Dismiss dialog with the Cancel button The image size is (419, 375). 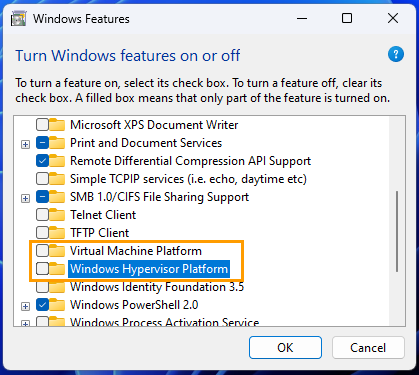(x=368, y=348)
